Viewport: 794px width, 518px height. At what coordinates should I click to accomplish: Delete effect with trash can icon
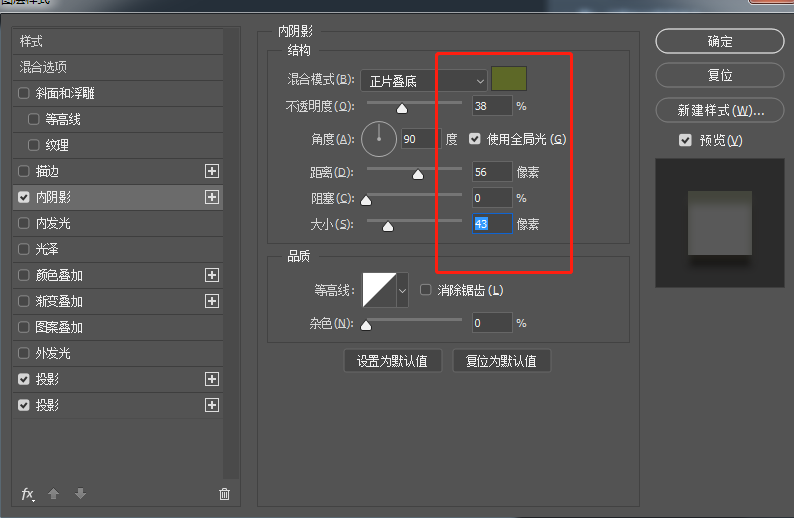click(x=224, y=494)
